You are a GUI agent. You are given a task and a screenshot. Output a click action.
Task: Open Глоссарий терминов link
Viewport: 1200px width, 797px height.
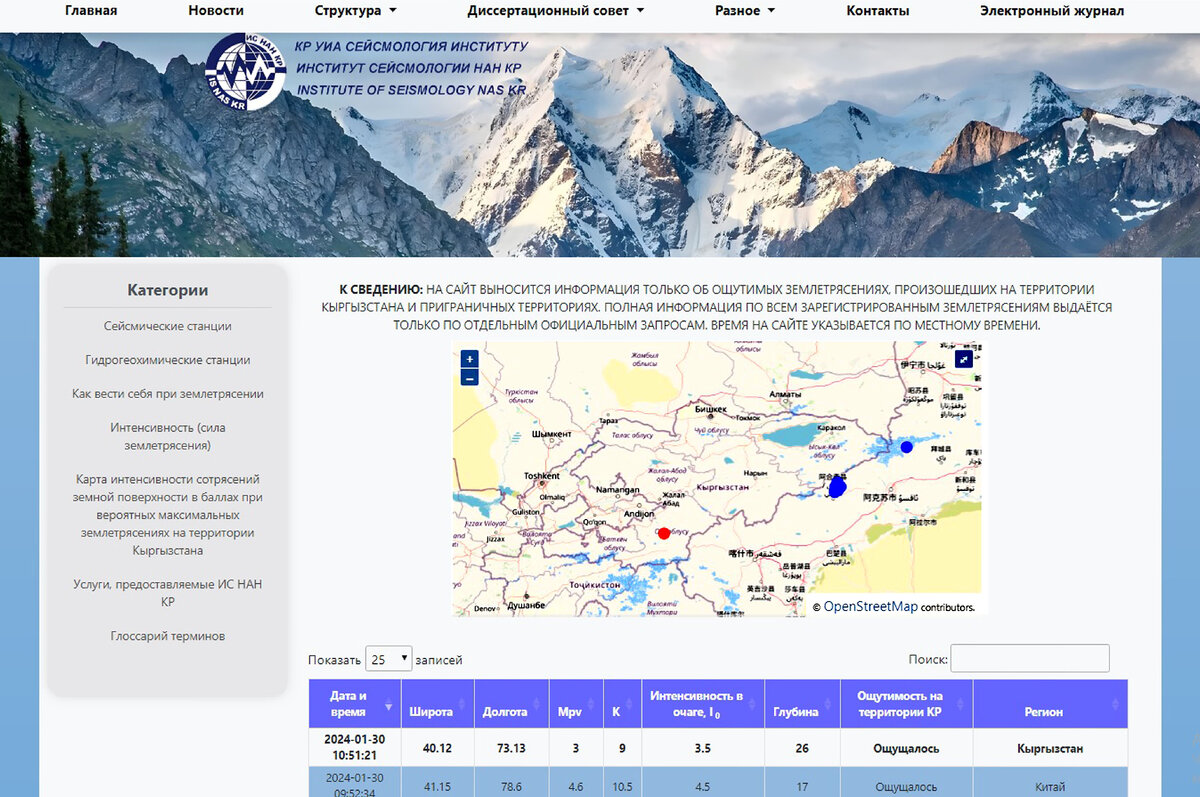[x=168, y=636]
